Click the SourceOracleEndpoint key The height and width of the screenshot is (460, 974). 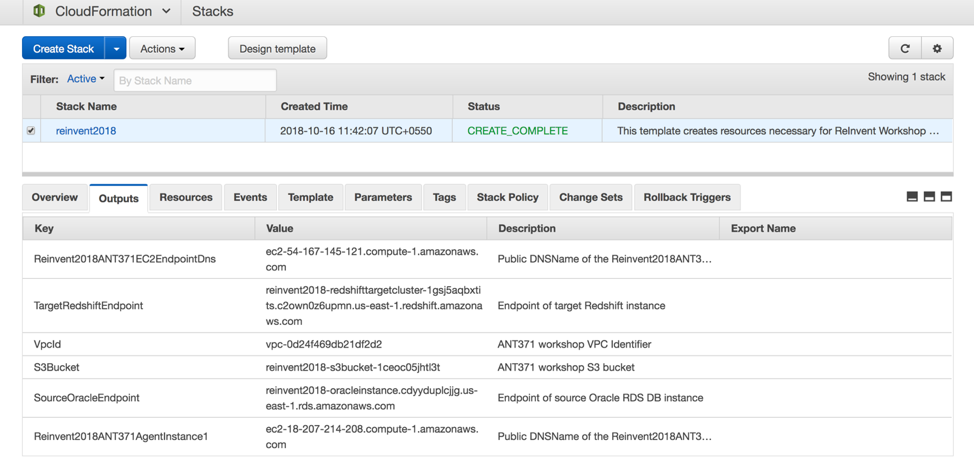[x=87, y=397]
